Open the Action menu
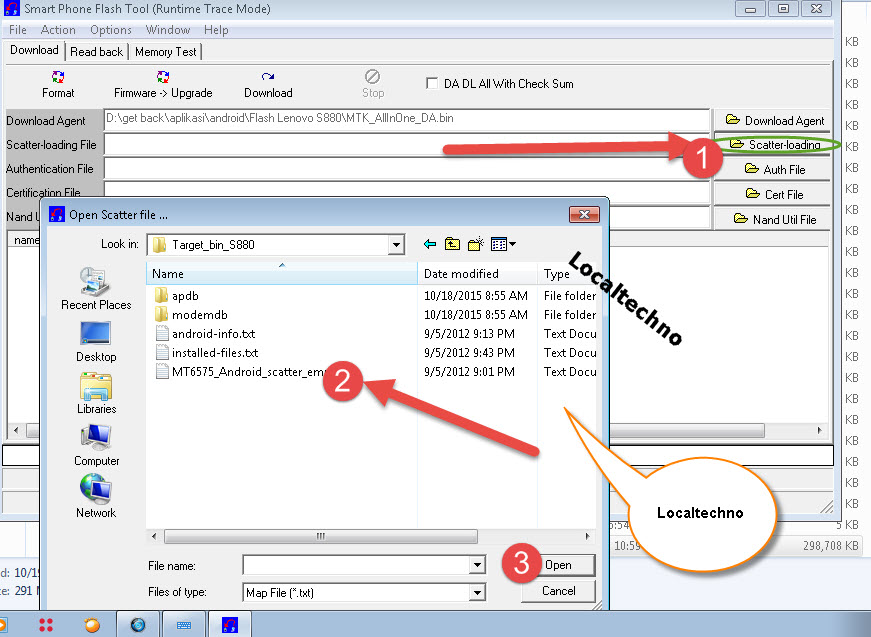The width and height of the screenshot is (871, 637). click(x=58, y=30)
